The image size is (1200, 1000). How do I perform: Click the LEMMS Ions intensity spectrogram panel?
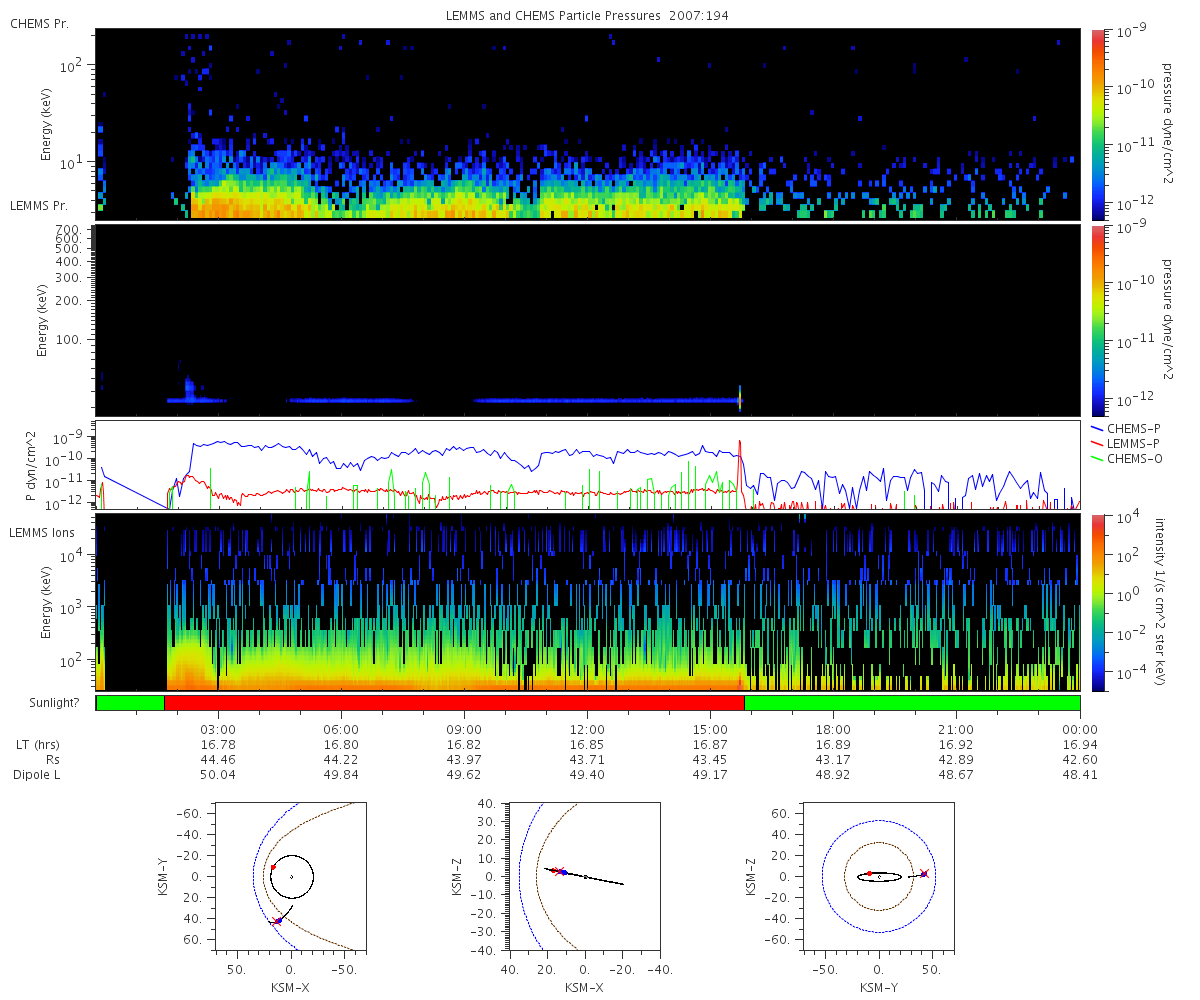pos(588,603)
